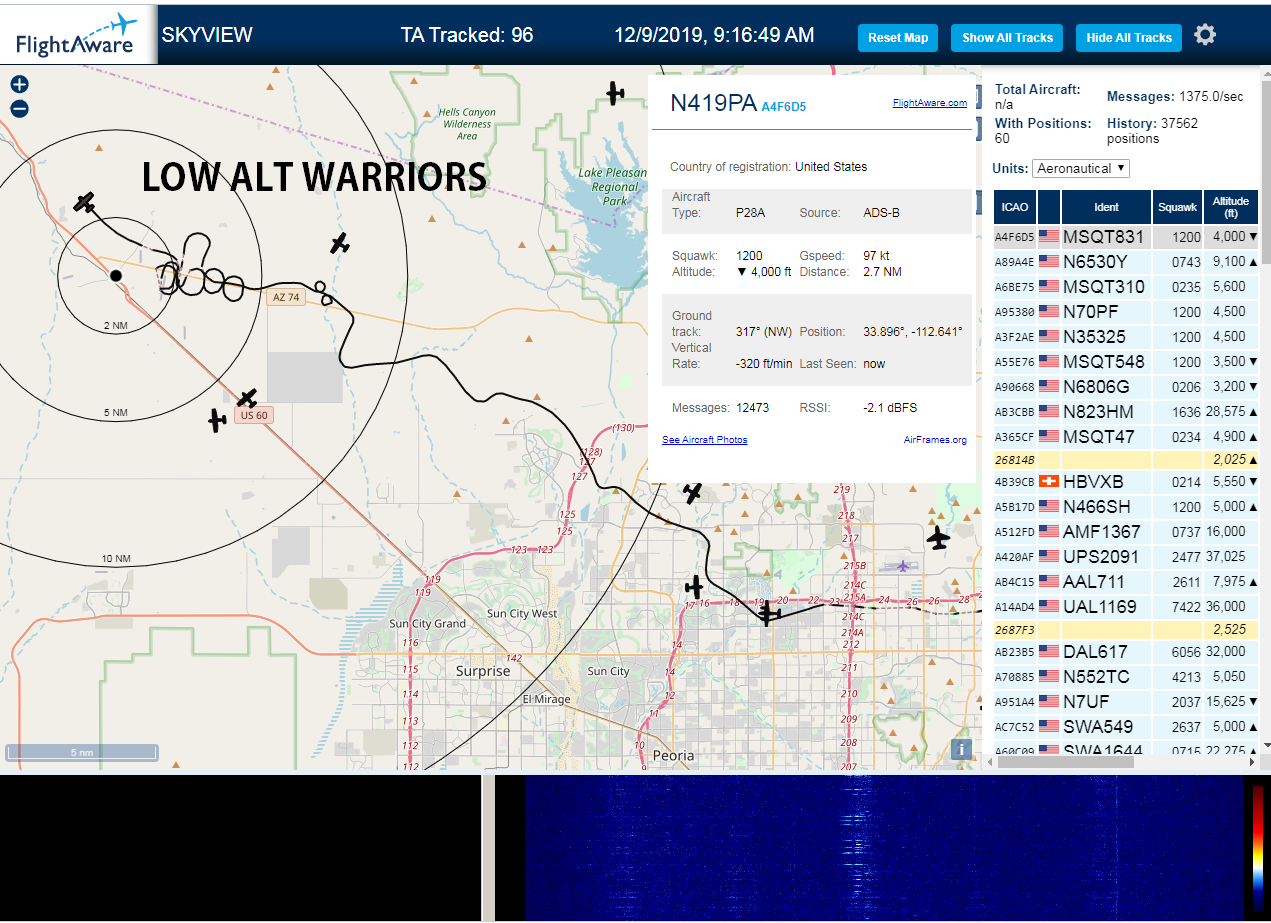Select the N552TC aircraft row

click(x=1126, y=677)
